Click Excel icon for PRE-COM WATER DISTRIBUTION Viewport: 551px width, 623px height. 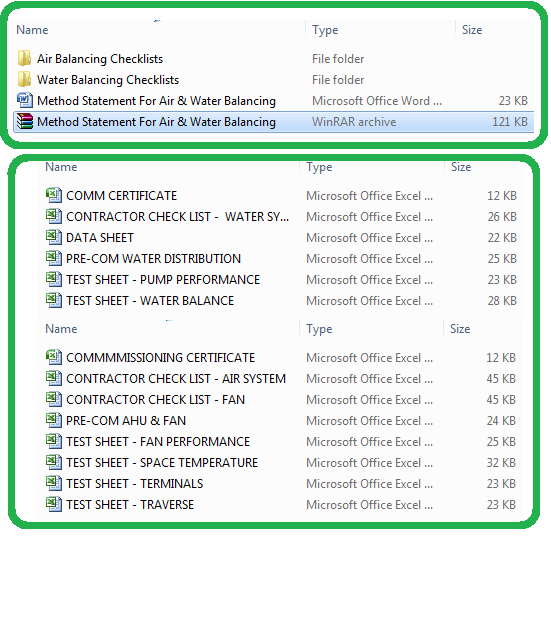pyautogui.click(x=54, y=258)
